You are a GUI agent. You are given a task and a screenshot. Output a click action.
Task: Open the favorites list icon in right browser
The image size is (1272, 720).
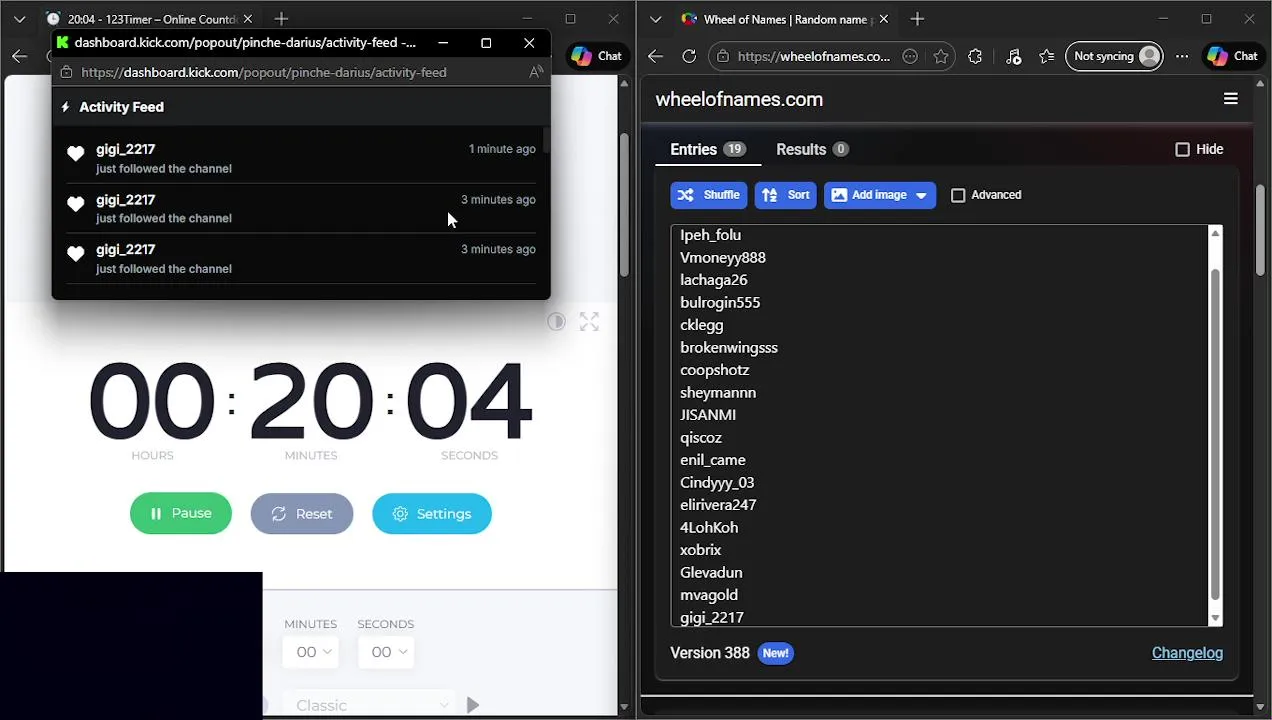pos(1046,56)
